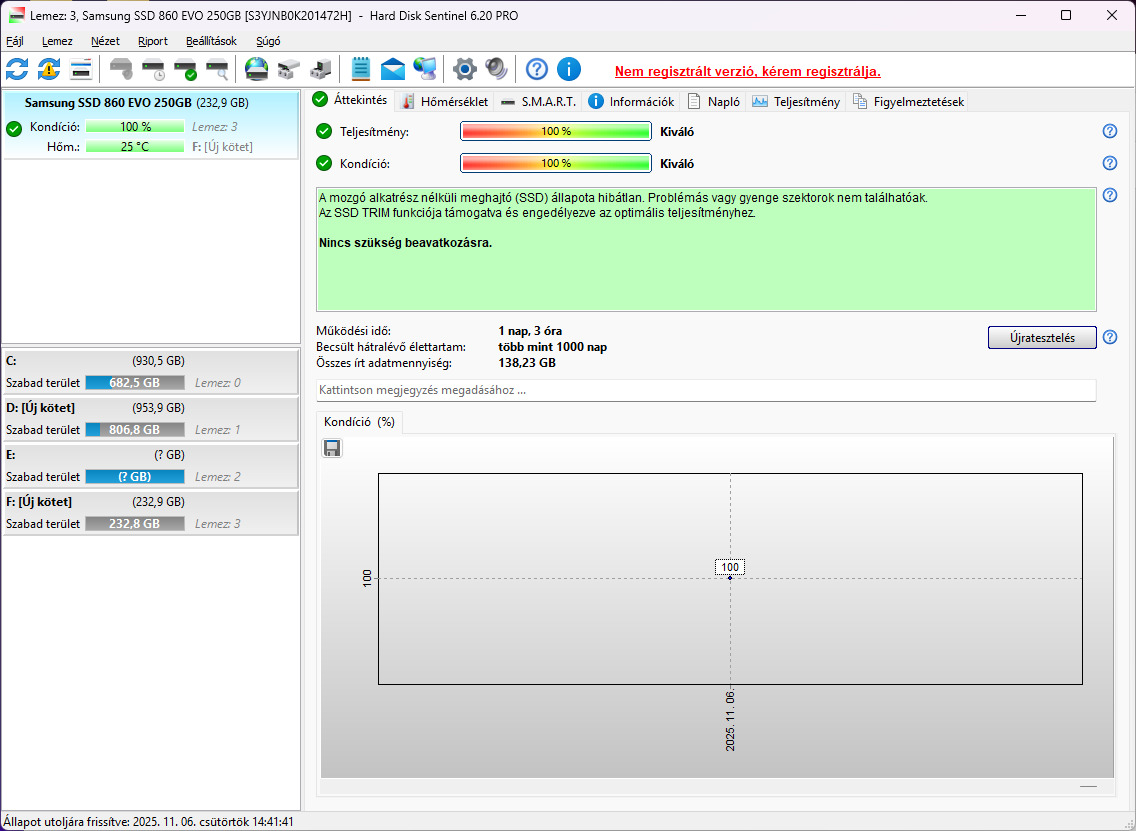
Task: Select the E: volume entry
Action: 151,465
